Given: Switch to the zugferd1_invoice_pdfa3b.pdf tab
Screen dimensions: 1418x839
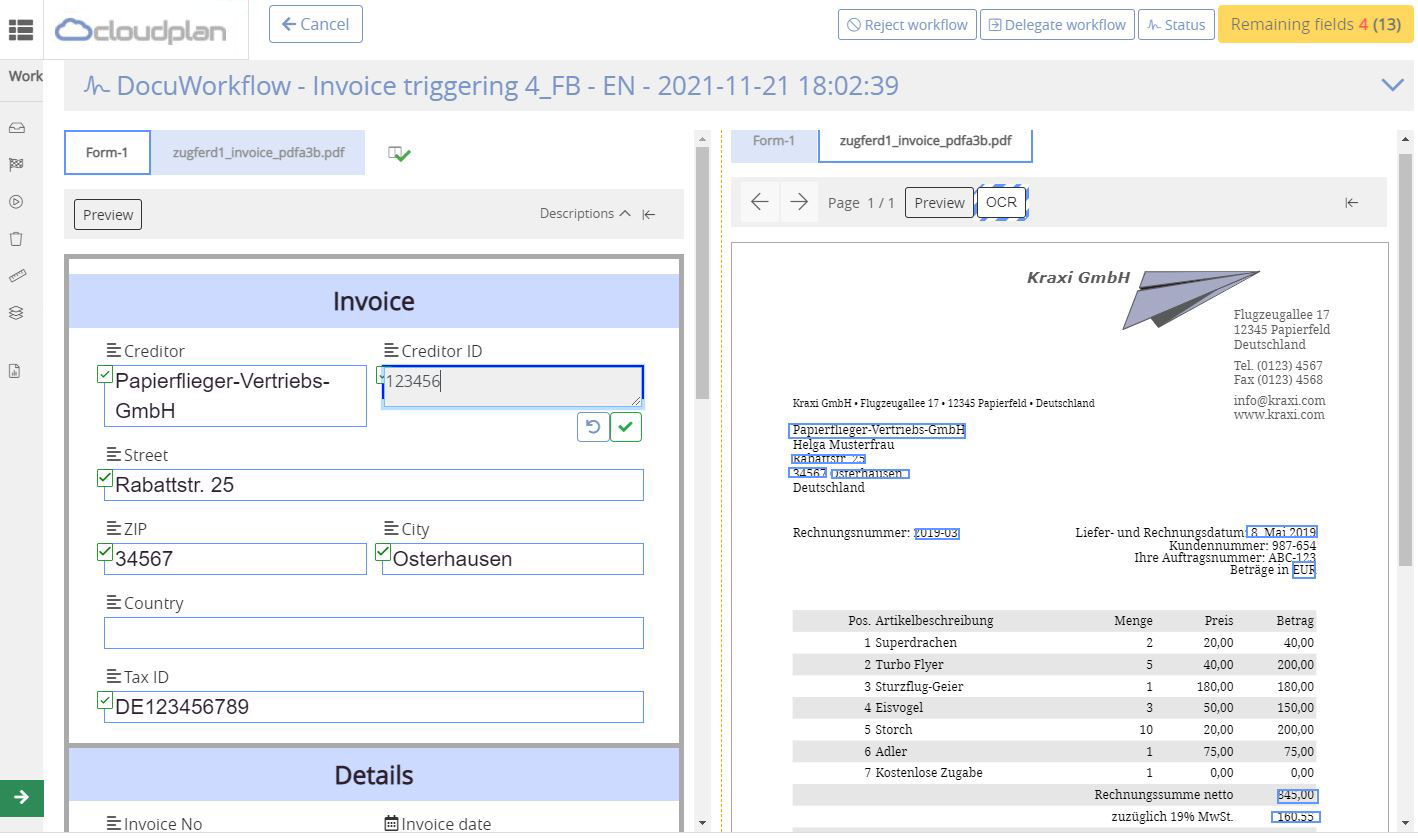Looking at the screenshot, I should coord(258,152).
